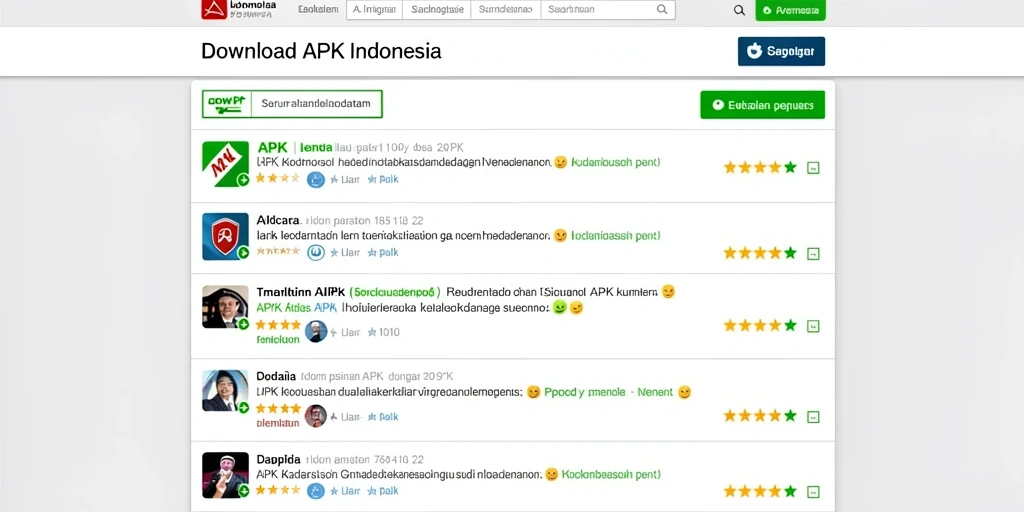Click the Sarurralandelnodatam filter field
The height and width of the screenshot is (512, 1024).
[x=316, y=104]
